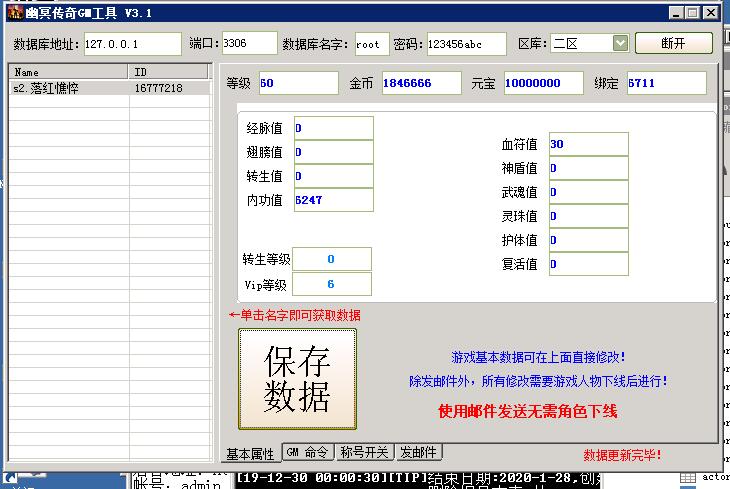730x489 pixels.
Task: Select the 发邮件 tab
Action: pos(418,452)
